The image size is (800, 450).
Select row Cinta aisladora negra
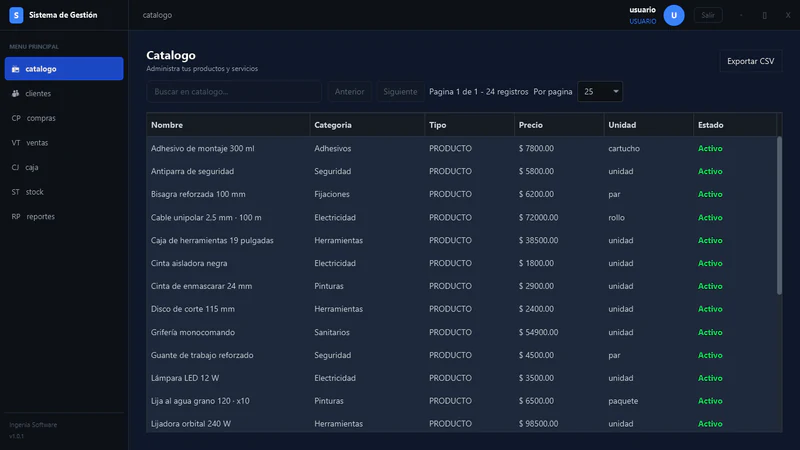(x=462, y=263)
